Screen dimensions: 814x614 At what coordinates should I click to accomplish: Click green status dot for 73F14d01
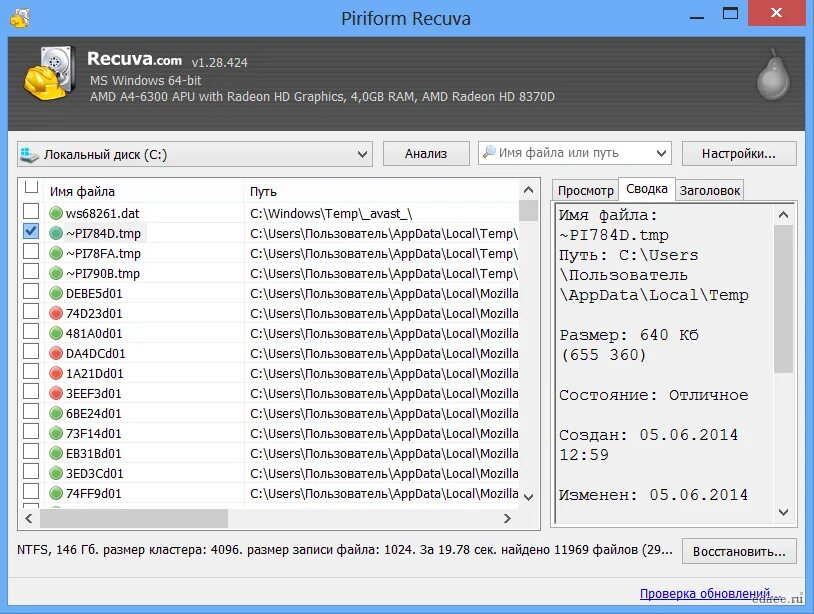56,433
